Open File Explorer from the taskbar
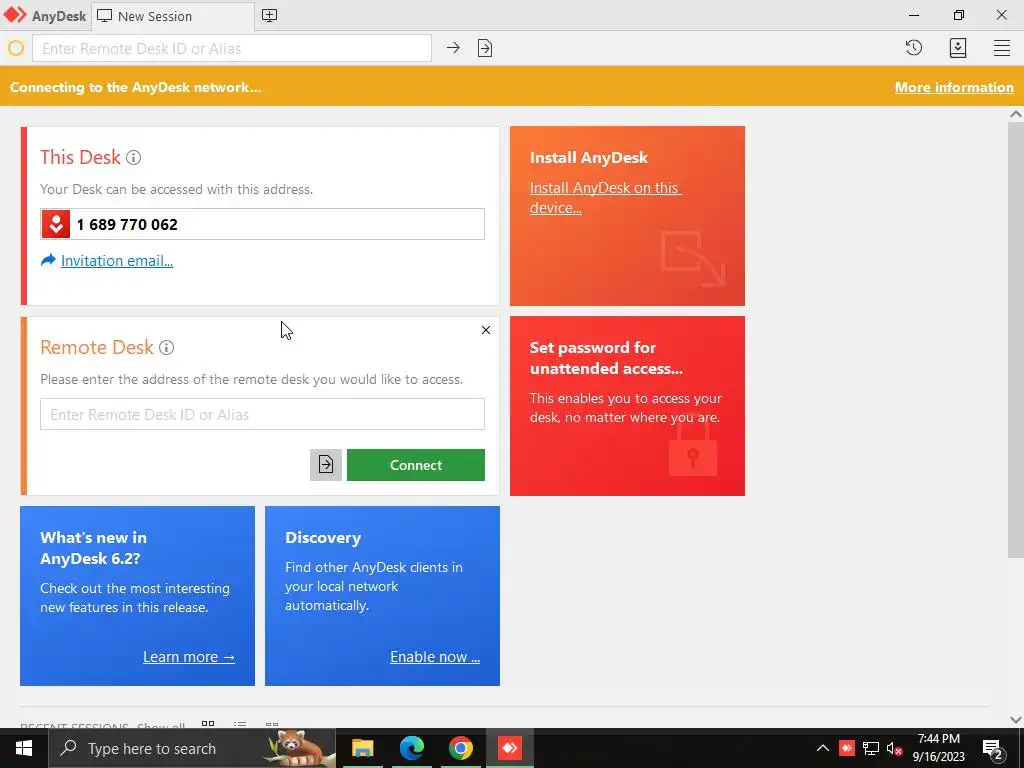The width and height of the screenshot is (1024, 768). pyautogui.click(x=362, y=748)
